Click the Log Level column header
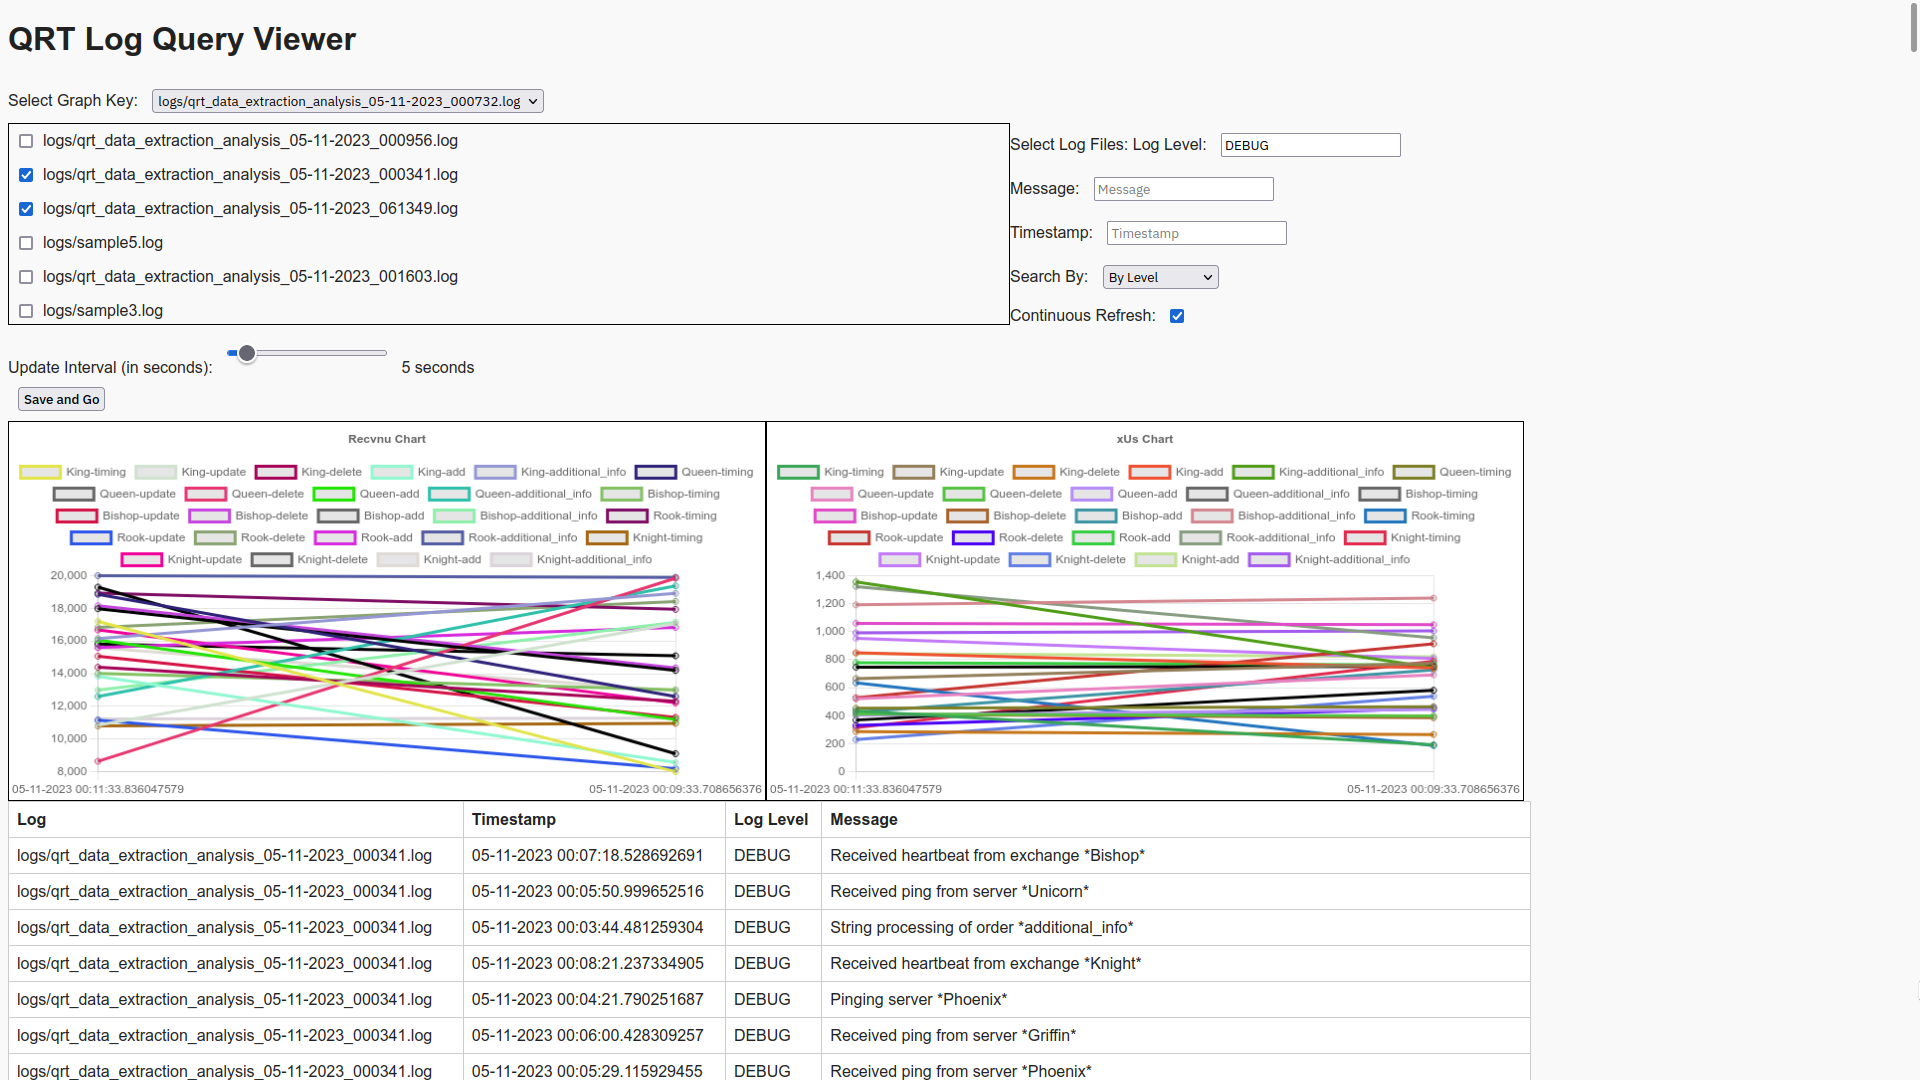The height and width of the screenshot is (1080, 1920). pos(770,819)
